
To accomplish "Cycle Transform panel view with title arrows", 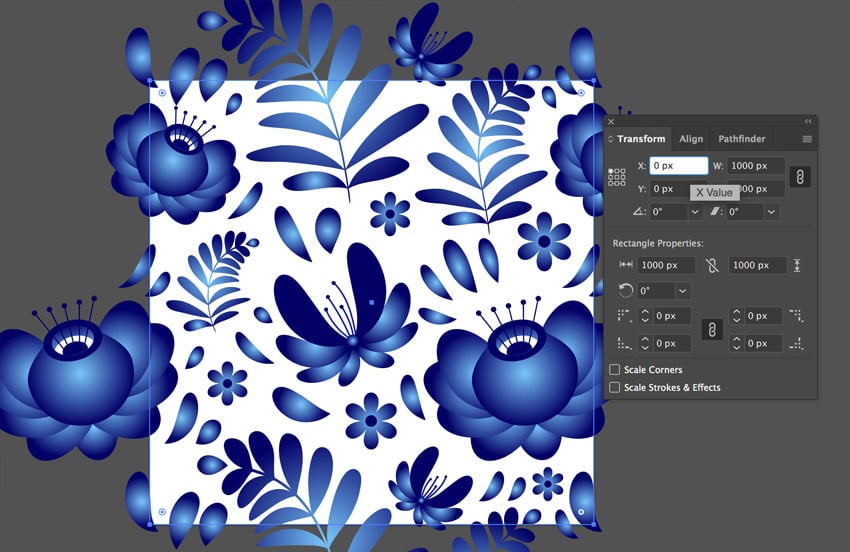I will 610,139.
